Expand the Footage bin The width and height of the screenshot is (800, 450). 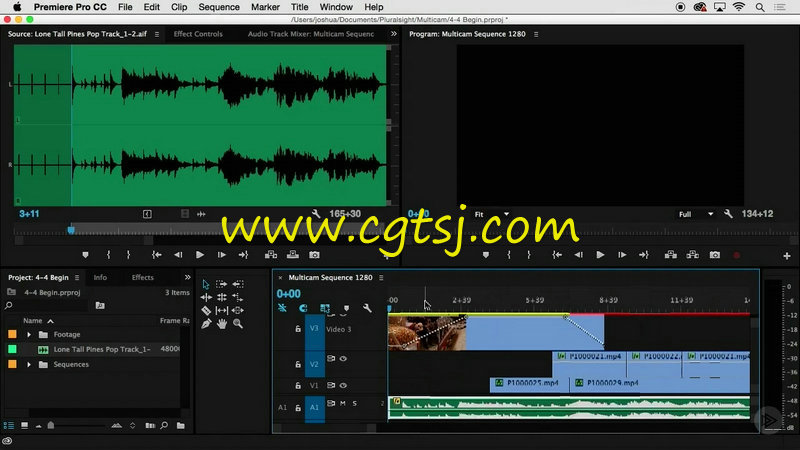pos(29,335)
